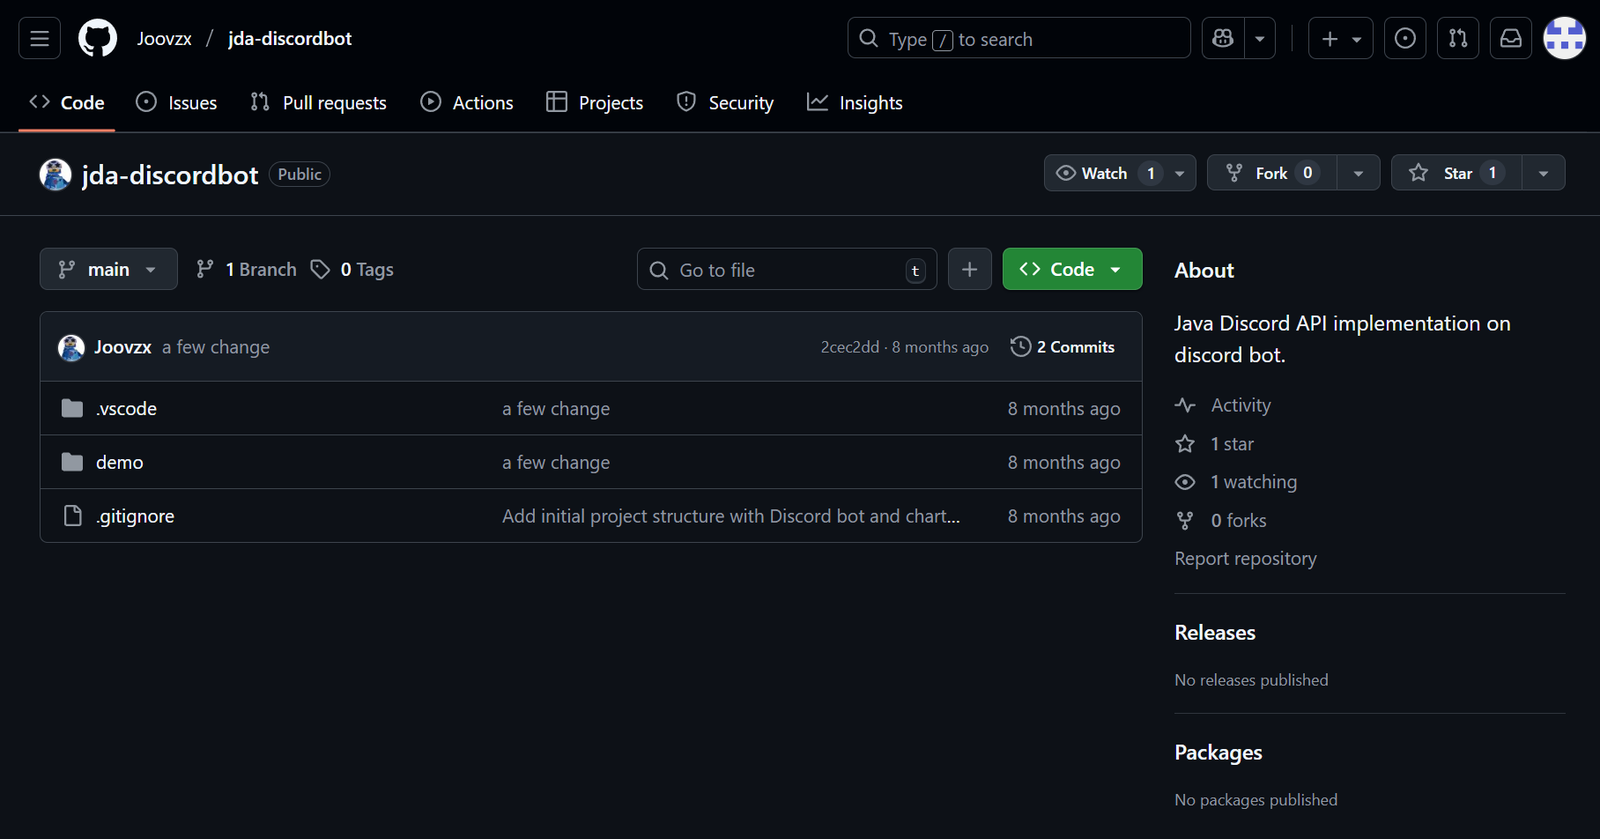Star the jda-discordbot repository
The height and width of the screenshot is (839, 1600).
click(x=1456, y=173)
